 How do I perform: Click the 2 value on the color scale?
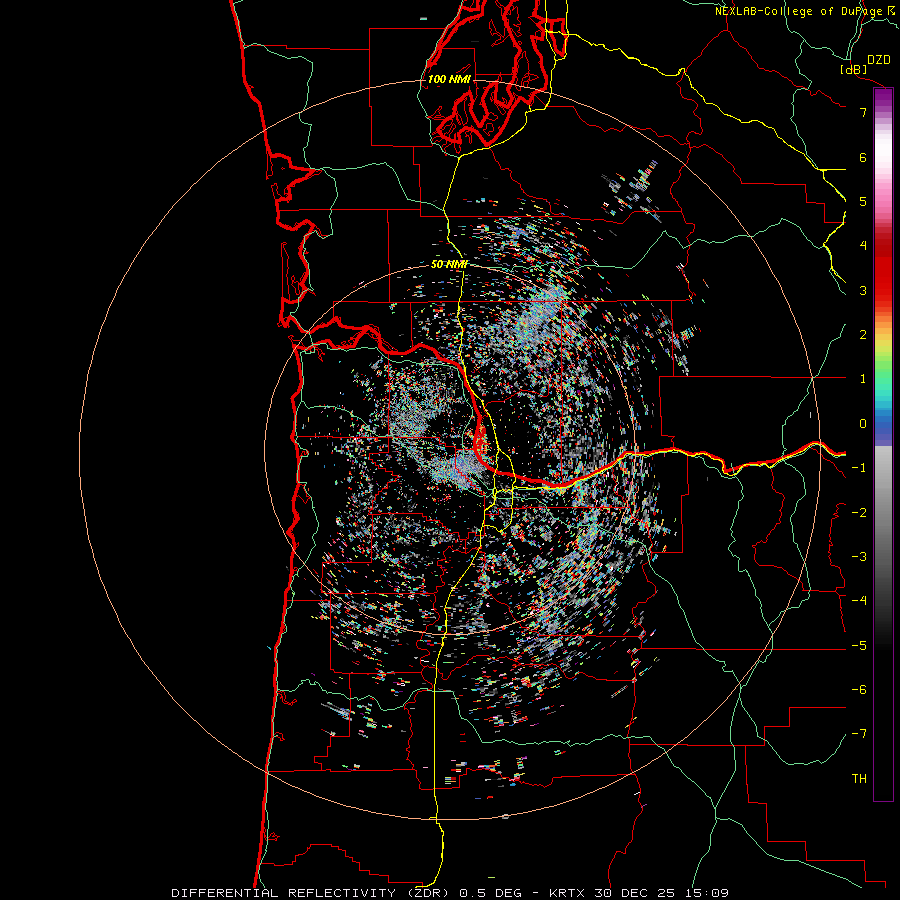pyautogui.click(x=863, y=335)
